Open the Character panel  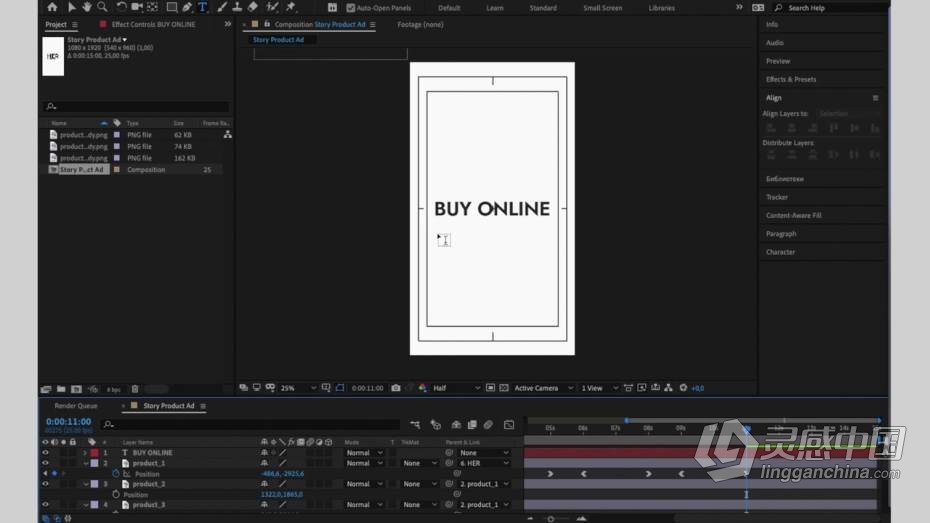coord(780,252)
